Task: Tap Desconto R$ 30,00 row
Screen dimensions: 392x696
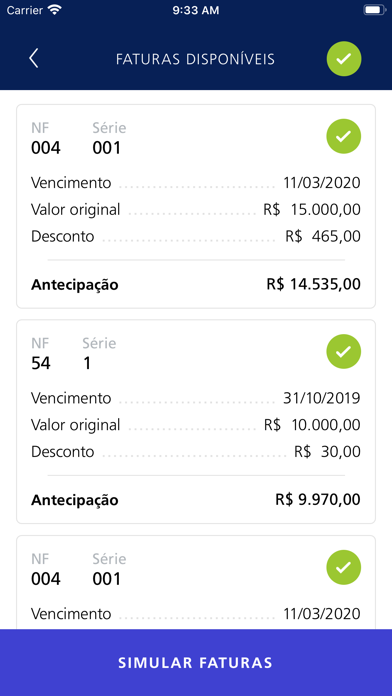Action: [196, 452]
